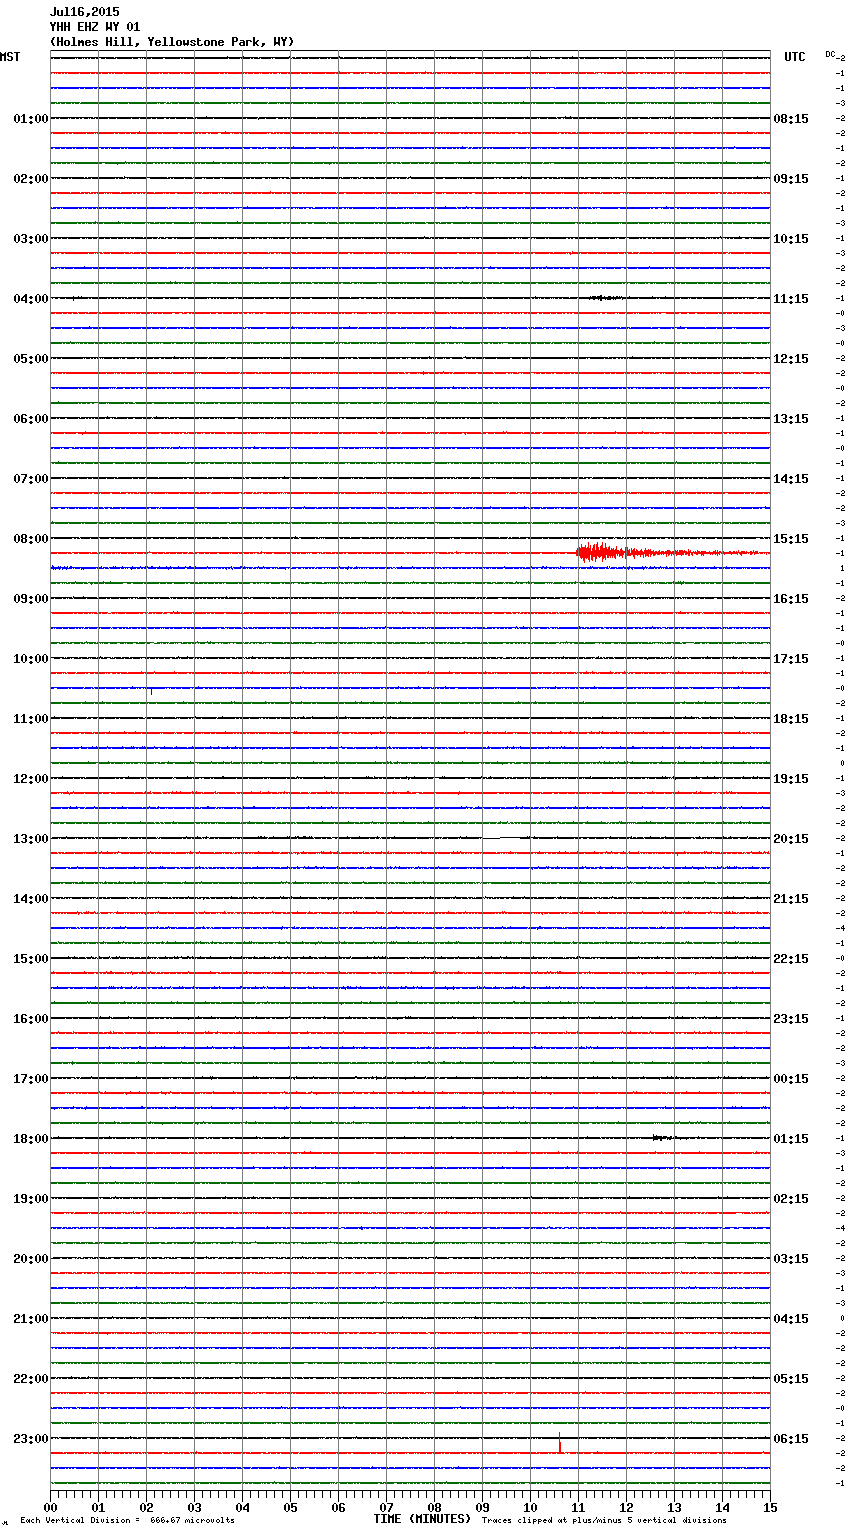The width and height of the screenshot is (850, 1534).
Task: Click the TIME (MINUTES) axis label
Action: tap(422, 1519)
